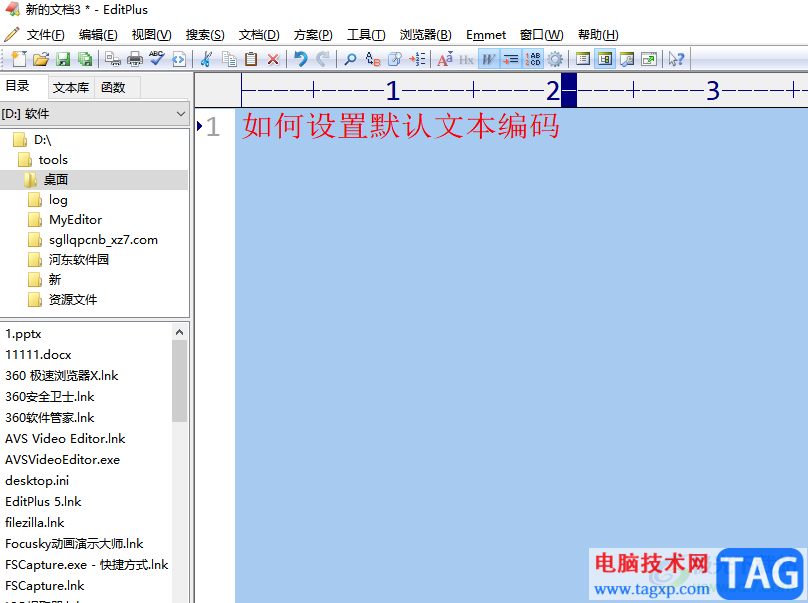Click full screen toolbar icon

click(x=649, y=59)
